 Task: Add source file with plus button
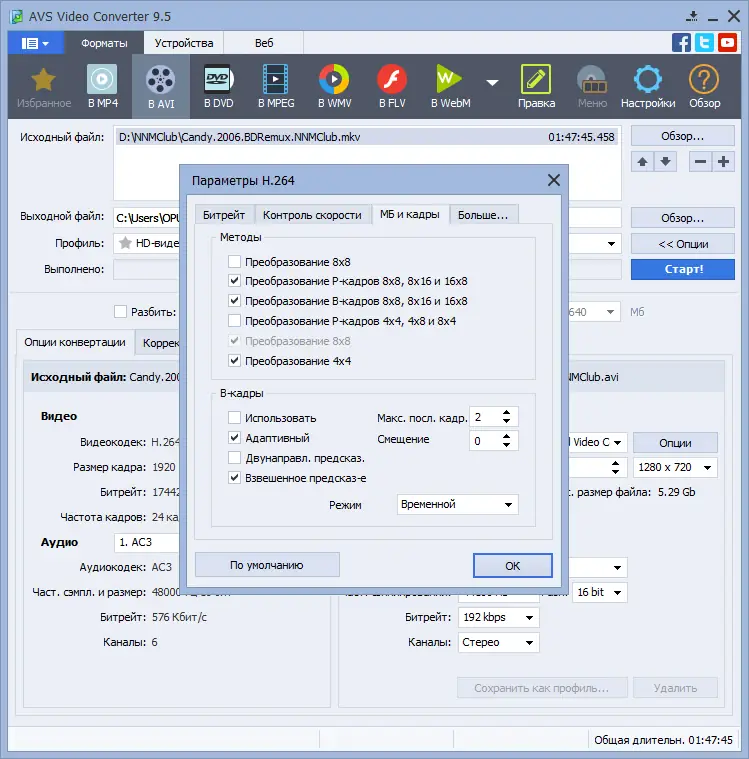(724, 162)
